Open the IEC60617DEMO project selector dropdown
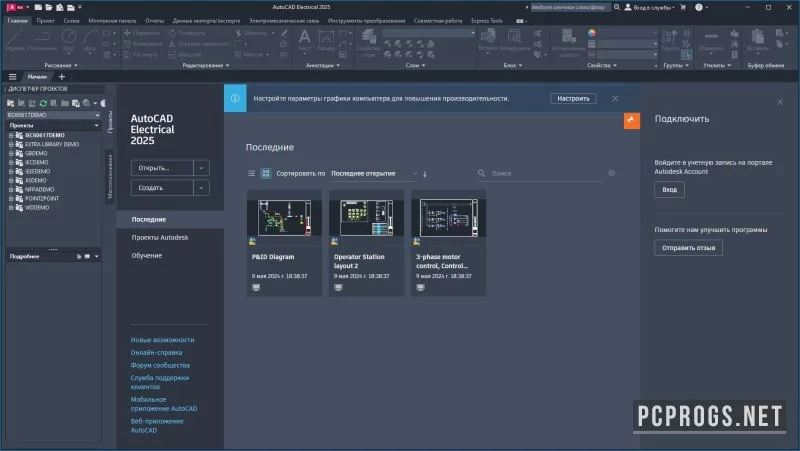Viewport: 800px width, 451px height. point(53,115)
